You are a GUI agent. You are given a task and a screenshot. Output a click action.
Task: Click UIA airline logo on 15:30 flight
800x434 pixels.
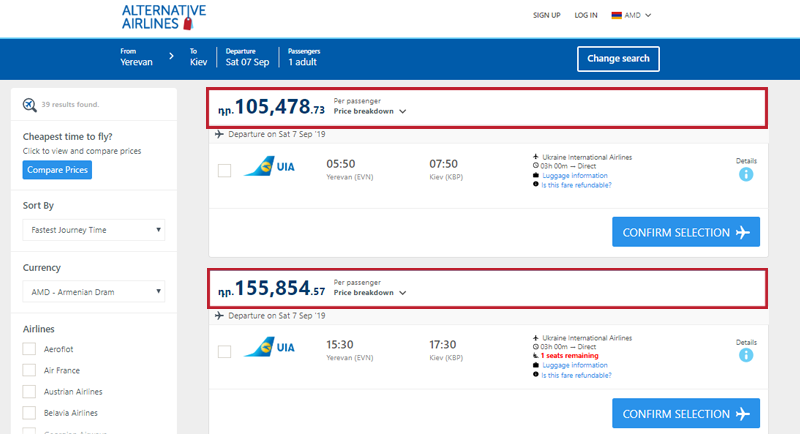(269, 347)
